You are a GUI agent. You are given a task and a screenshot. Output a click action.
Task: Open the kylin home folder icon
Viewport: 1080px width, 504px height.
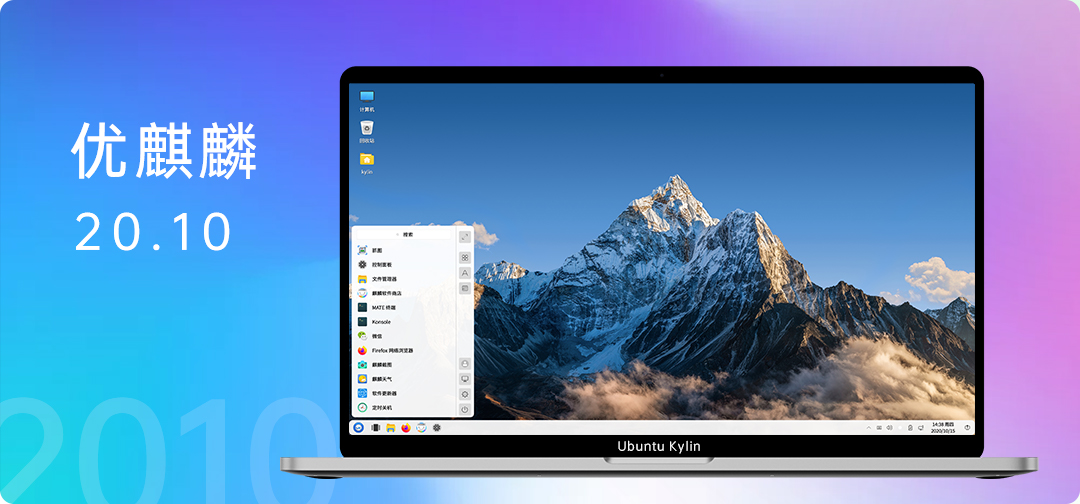367,160
